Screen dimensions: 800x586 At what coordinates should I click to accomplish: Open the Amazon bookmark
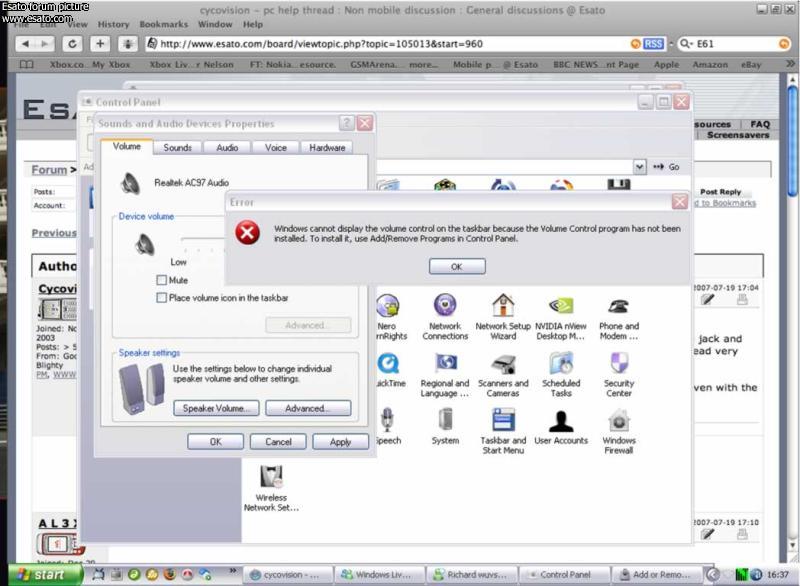(710, 65)
